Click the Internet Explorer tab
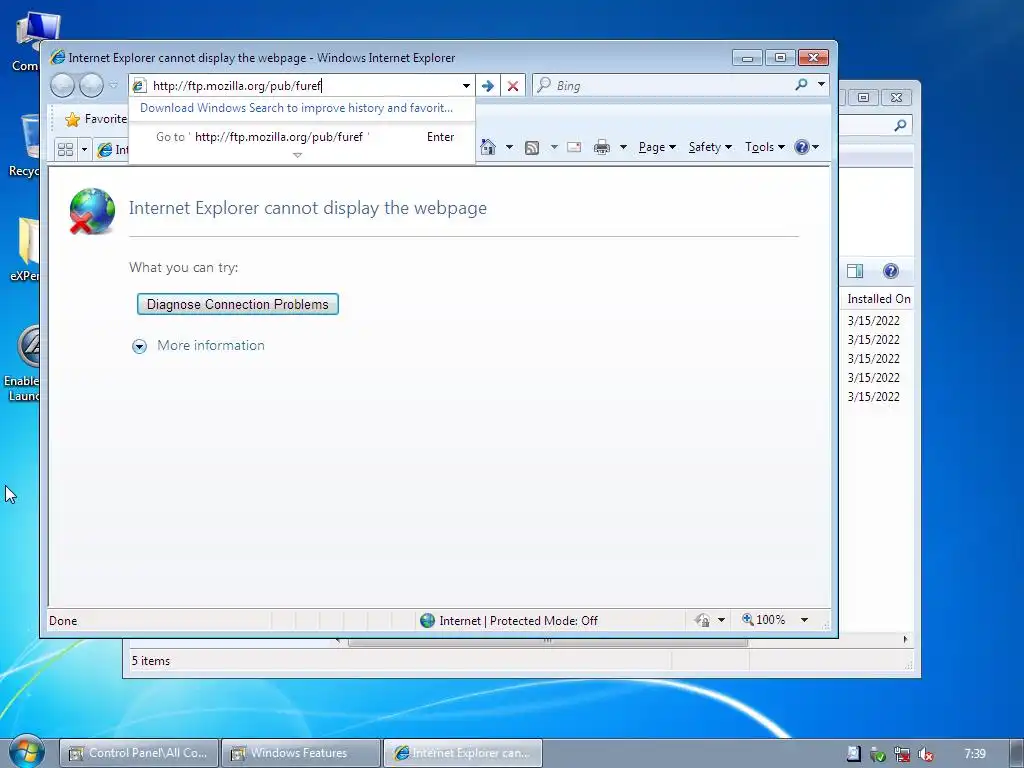This screenshot has height=768, width=1024. (x=112, y=150)
